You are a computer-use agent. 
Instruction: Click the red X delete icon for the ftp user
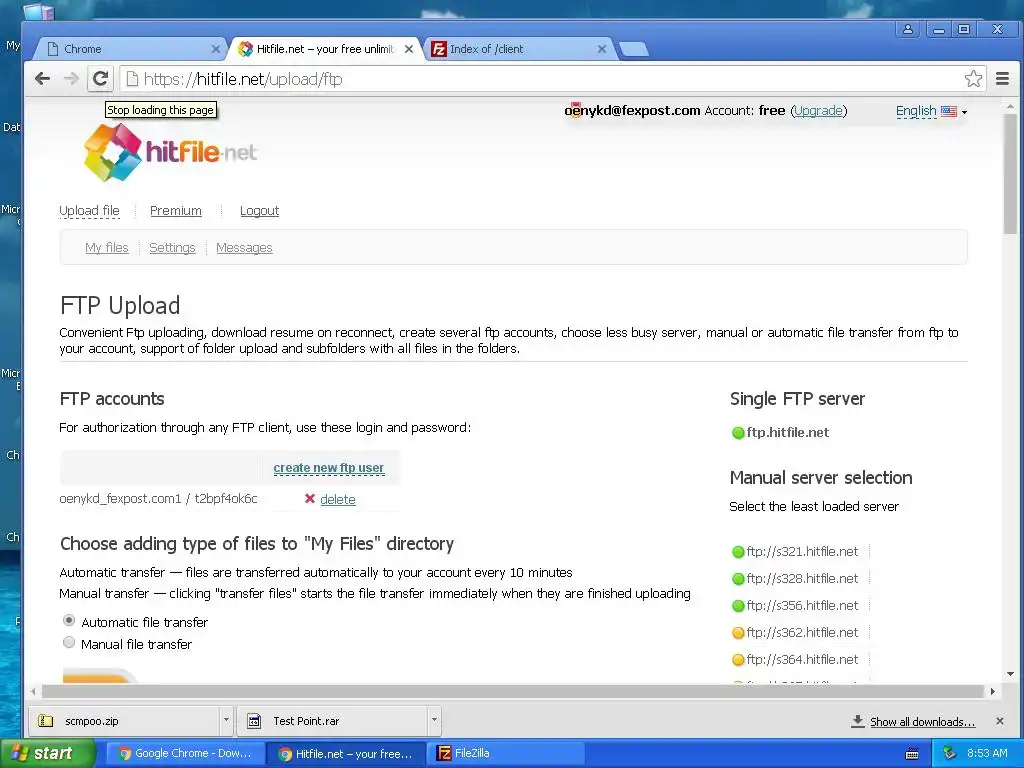pos(310,499)
